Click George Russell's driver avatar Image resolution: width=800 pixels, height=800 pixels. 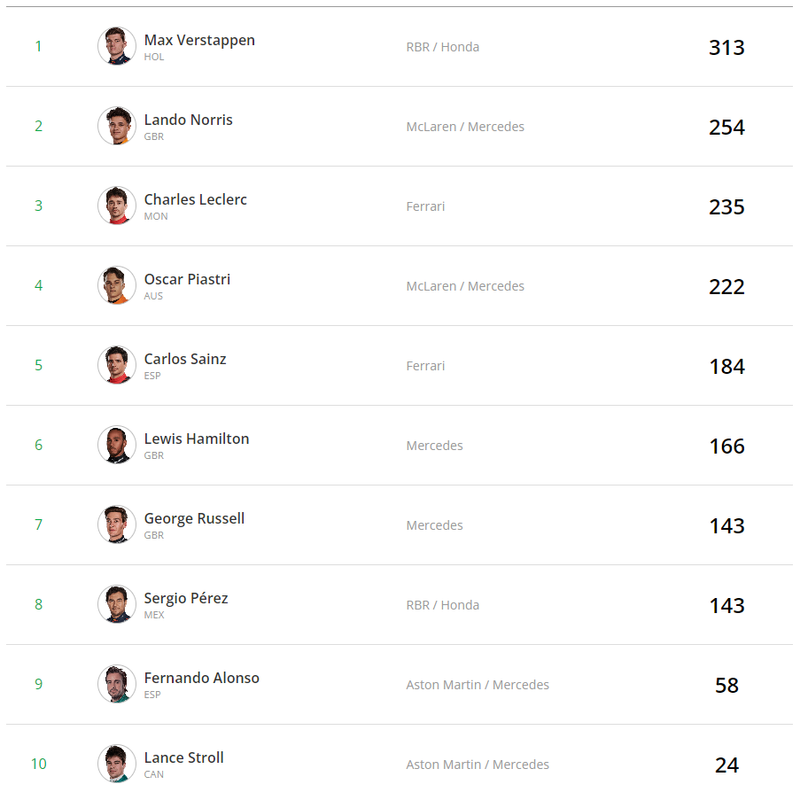tap(117, 525)
